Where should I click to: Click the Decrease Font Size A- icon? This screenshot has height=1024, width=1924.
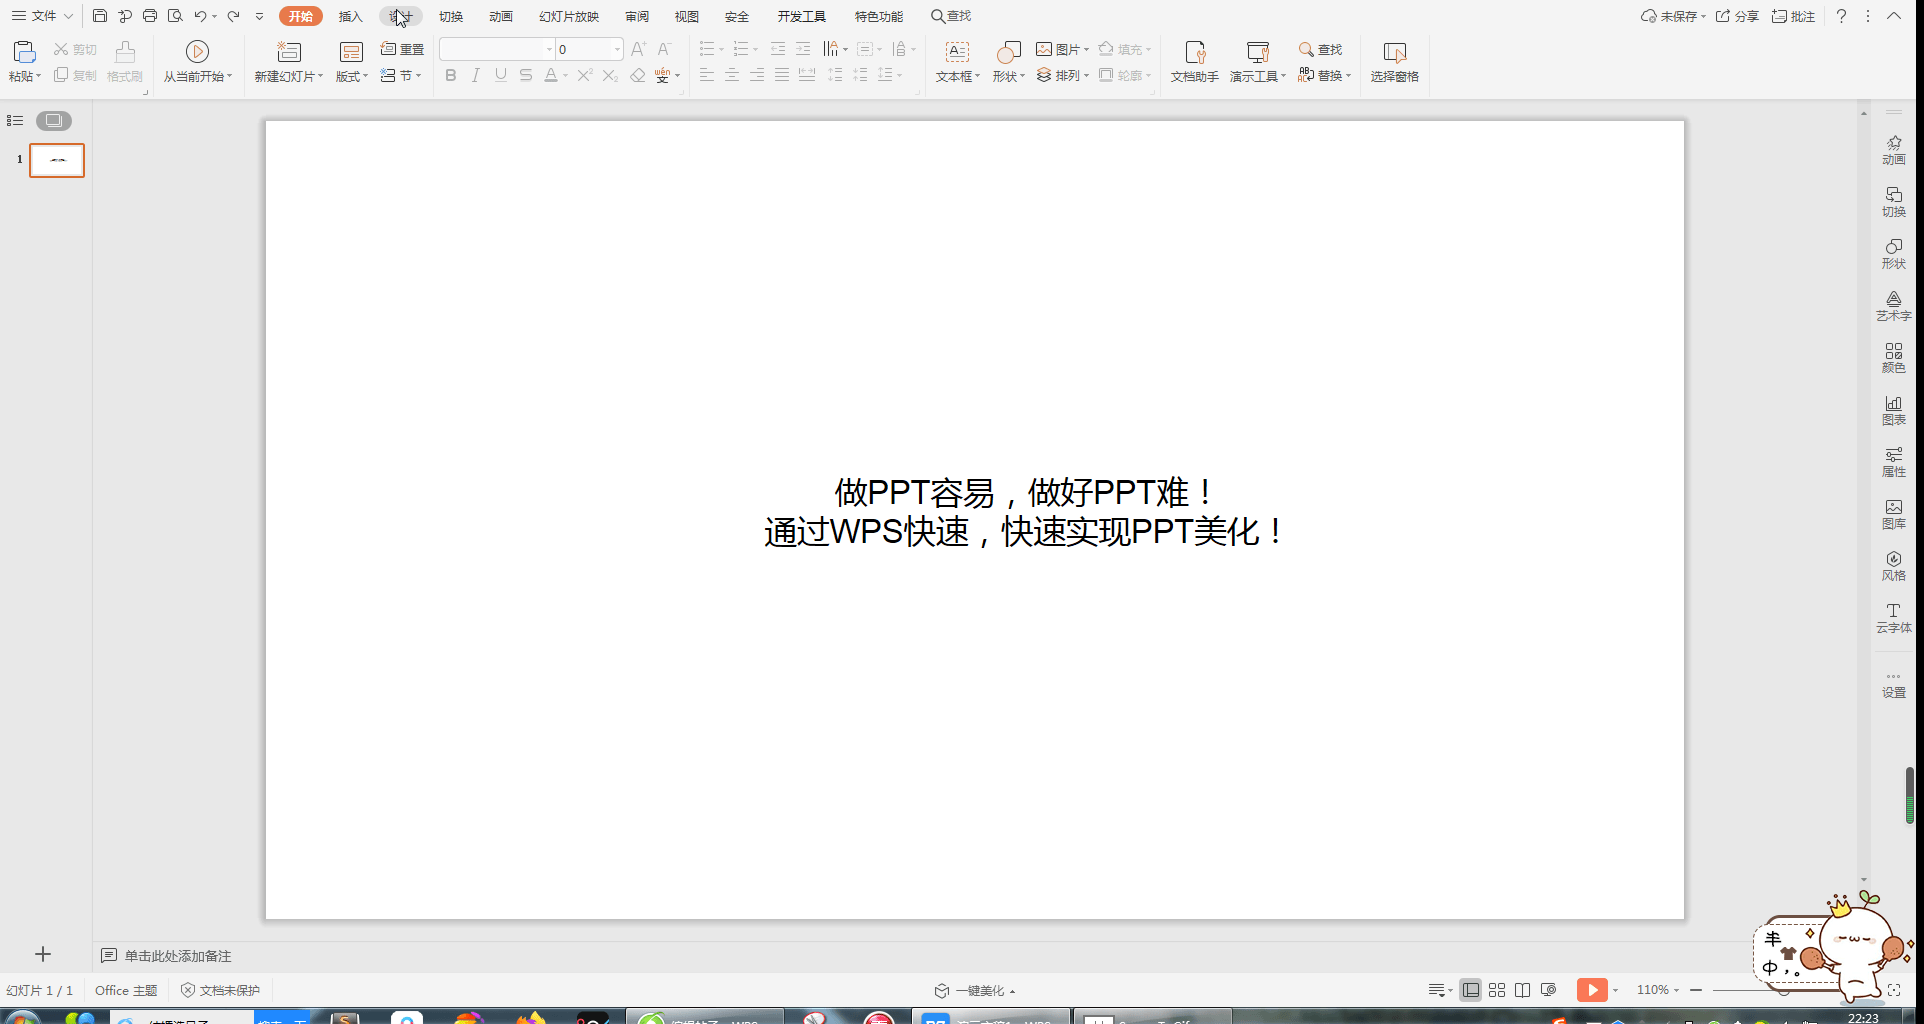click(x=664, y=49)
